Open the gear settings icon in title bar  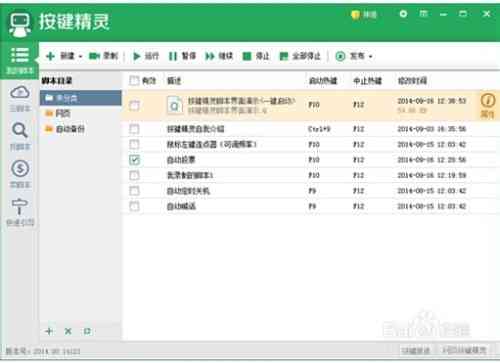(x=403, y=14)
